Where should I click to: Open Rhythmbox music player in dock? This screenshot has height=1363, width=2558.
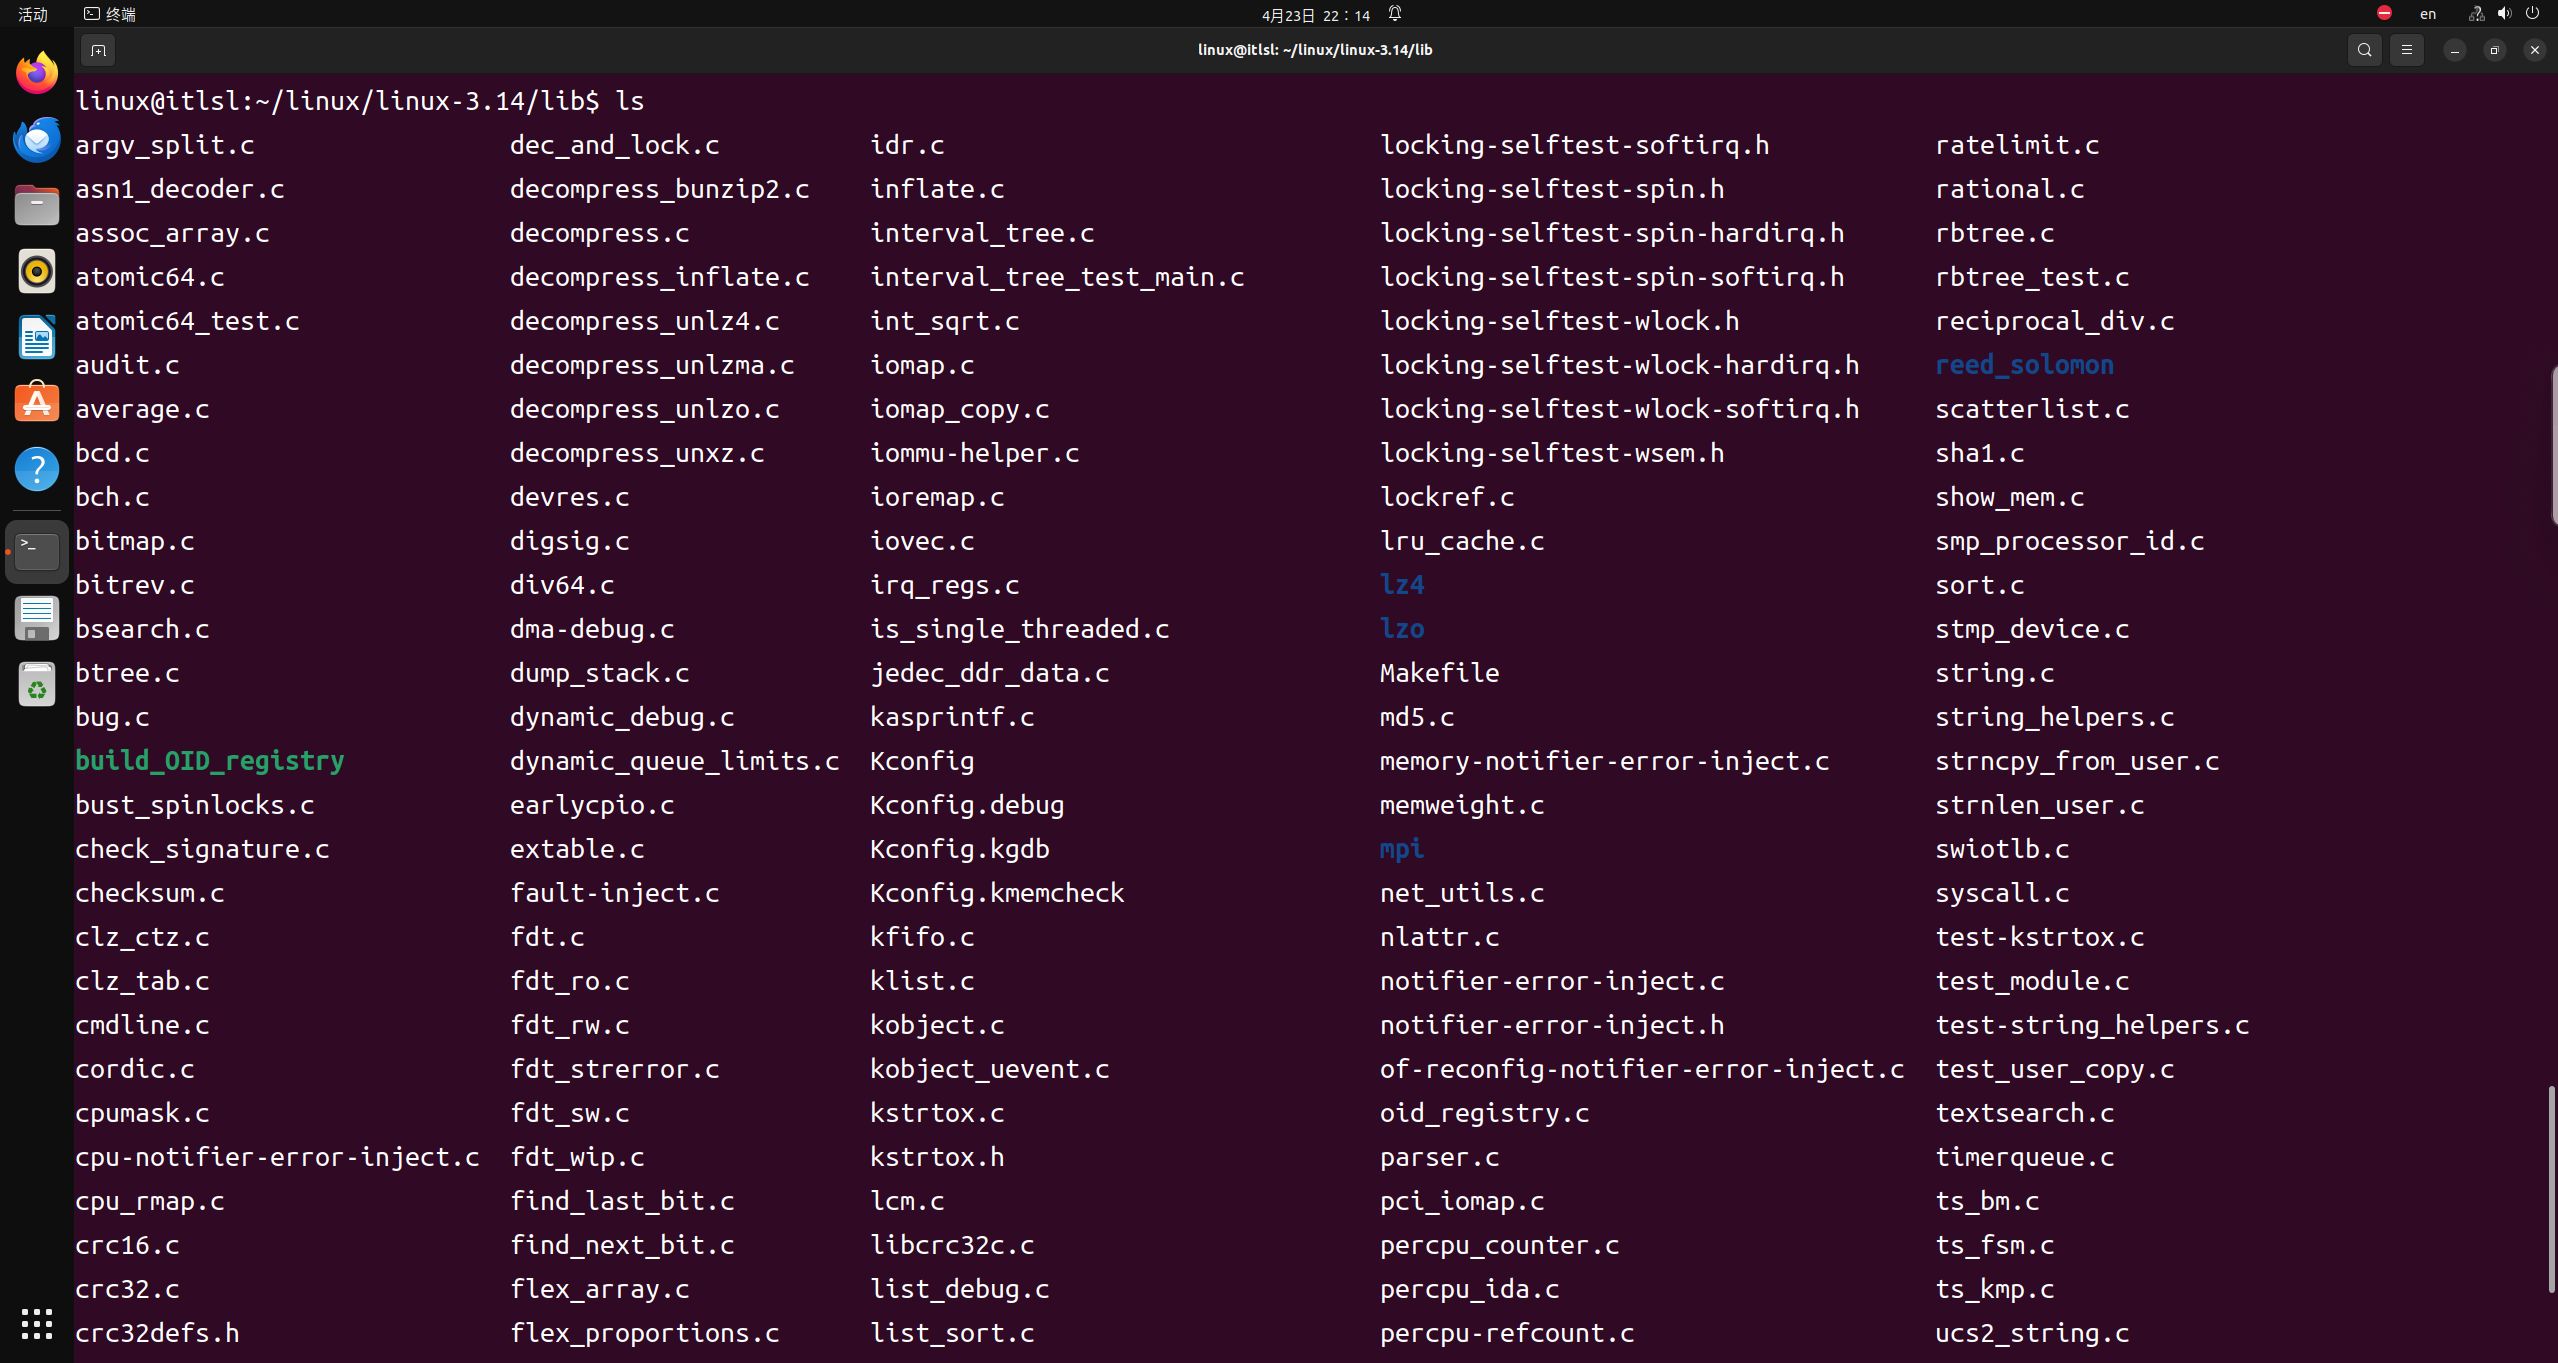click(37, 271)
